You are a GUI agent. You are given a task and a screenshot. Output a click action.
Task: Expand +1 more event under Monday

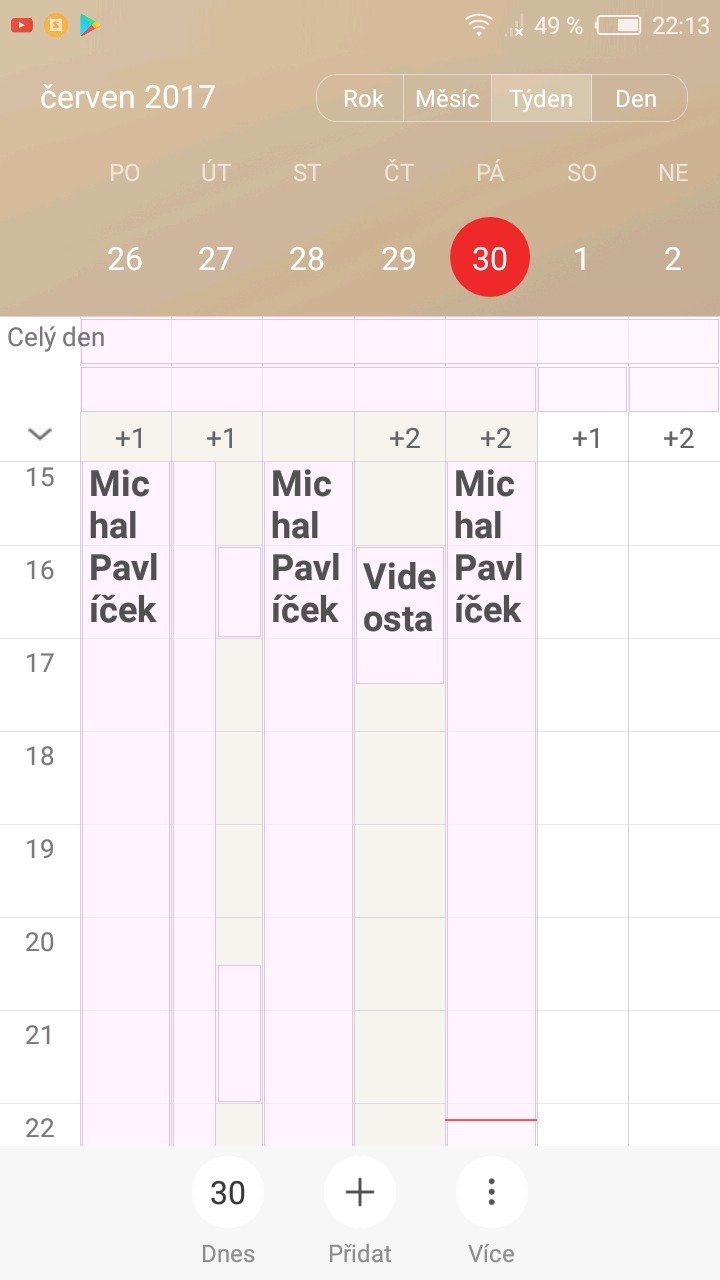pos(129,438)
